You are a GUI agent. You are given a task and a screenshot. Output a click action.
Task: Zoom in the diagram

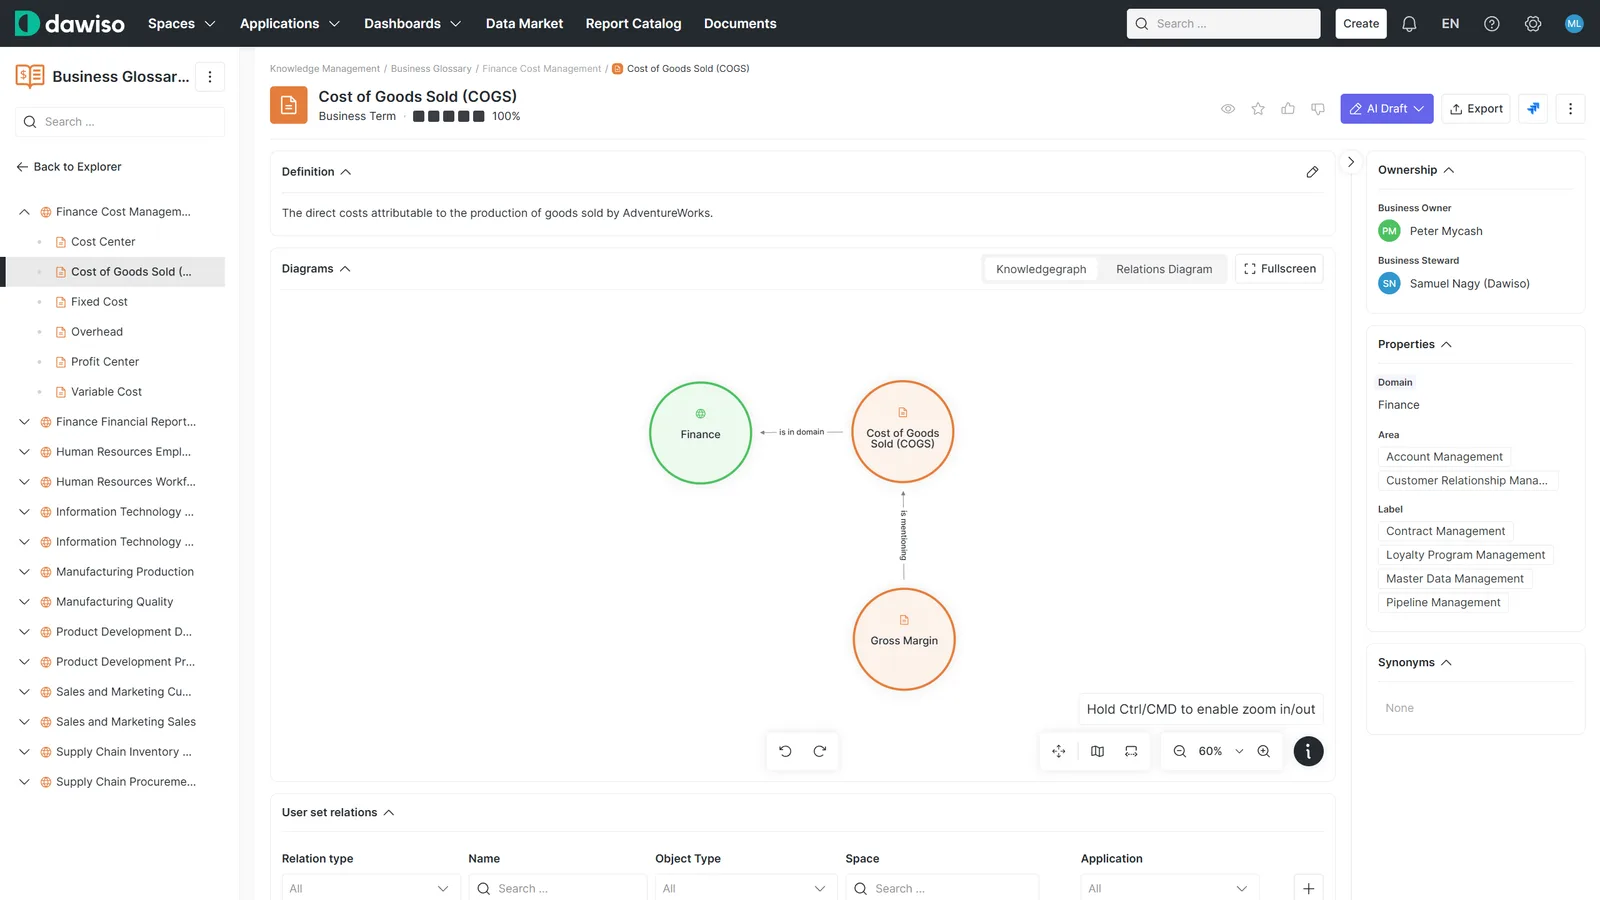[1264, 751]
